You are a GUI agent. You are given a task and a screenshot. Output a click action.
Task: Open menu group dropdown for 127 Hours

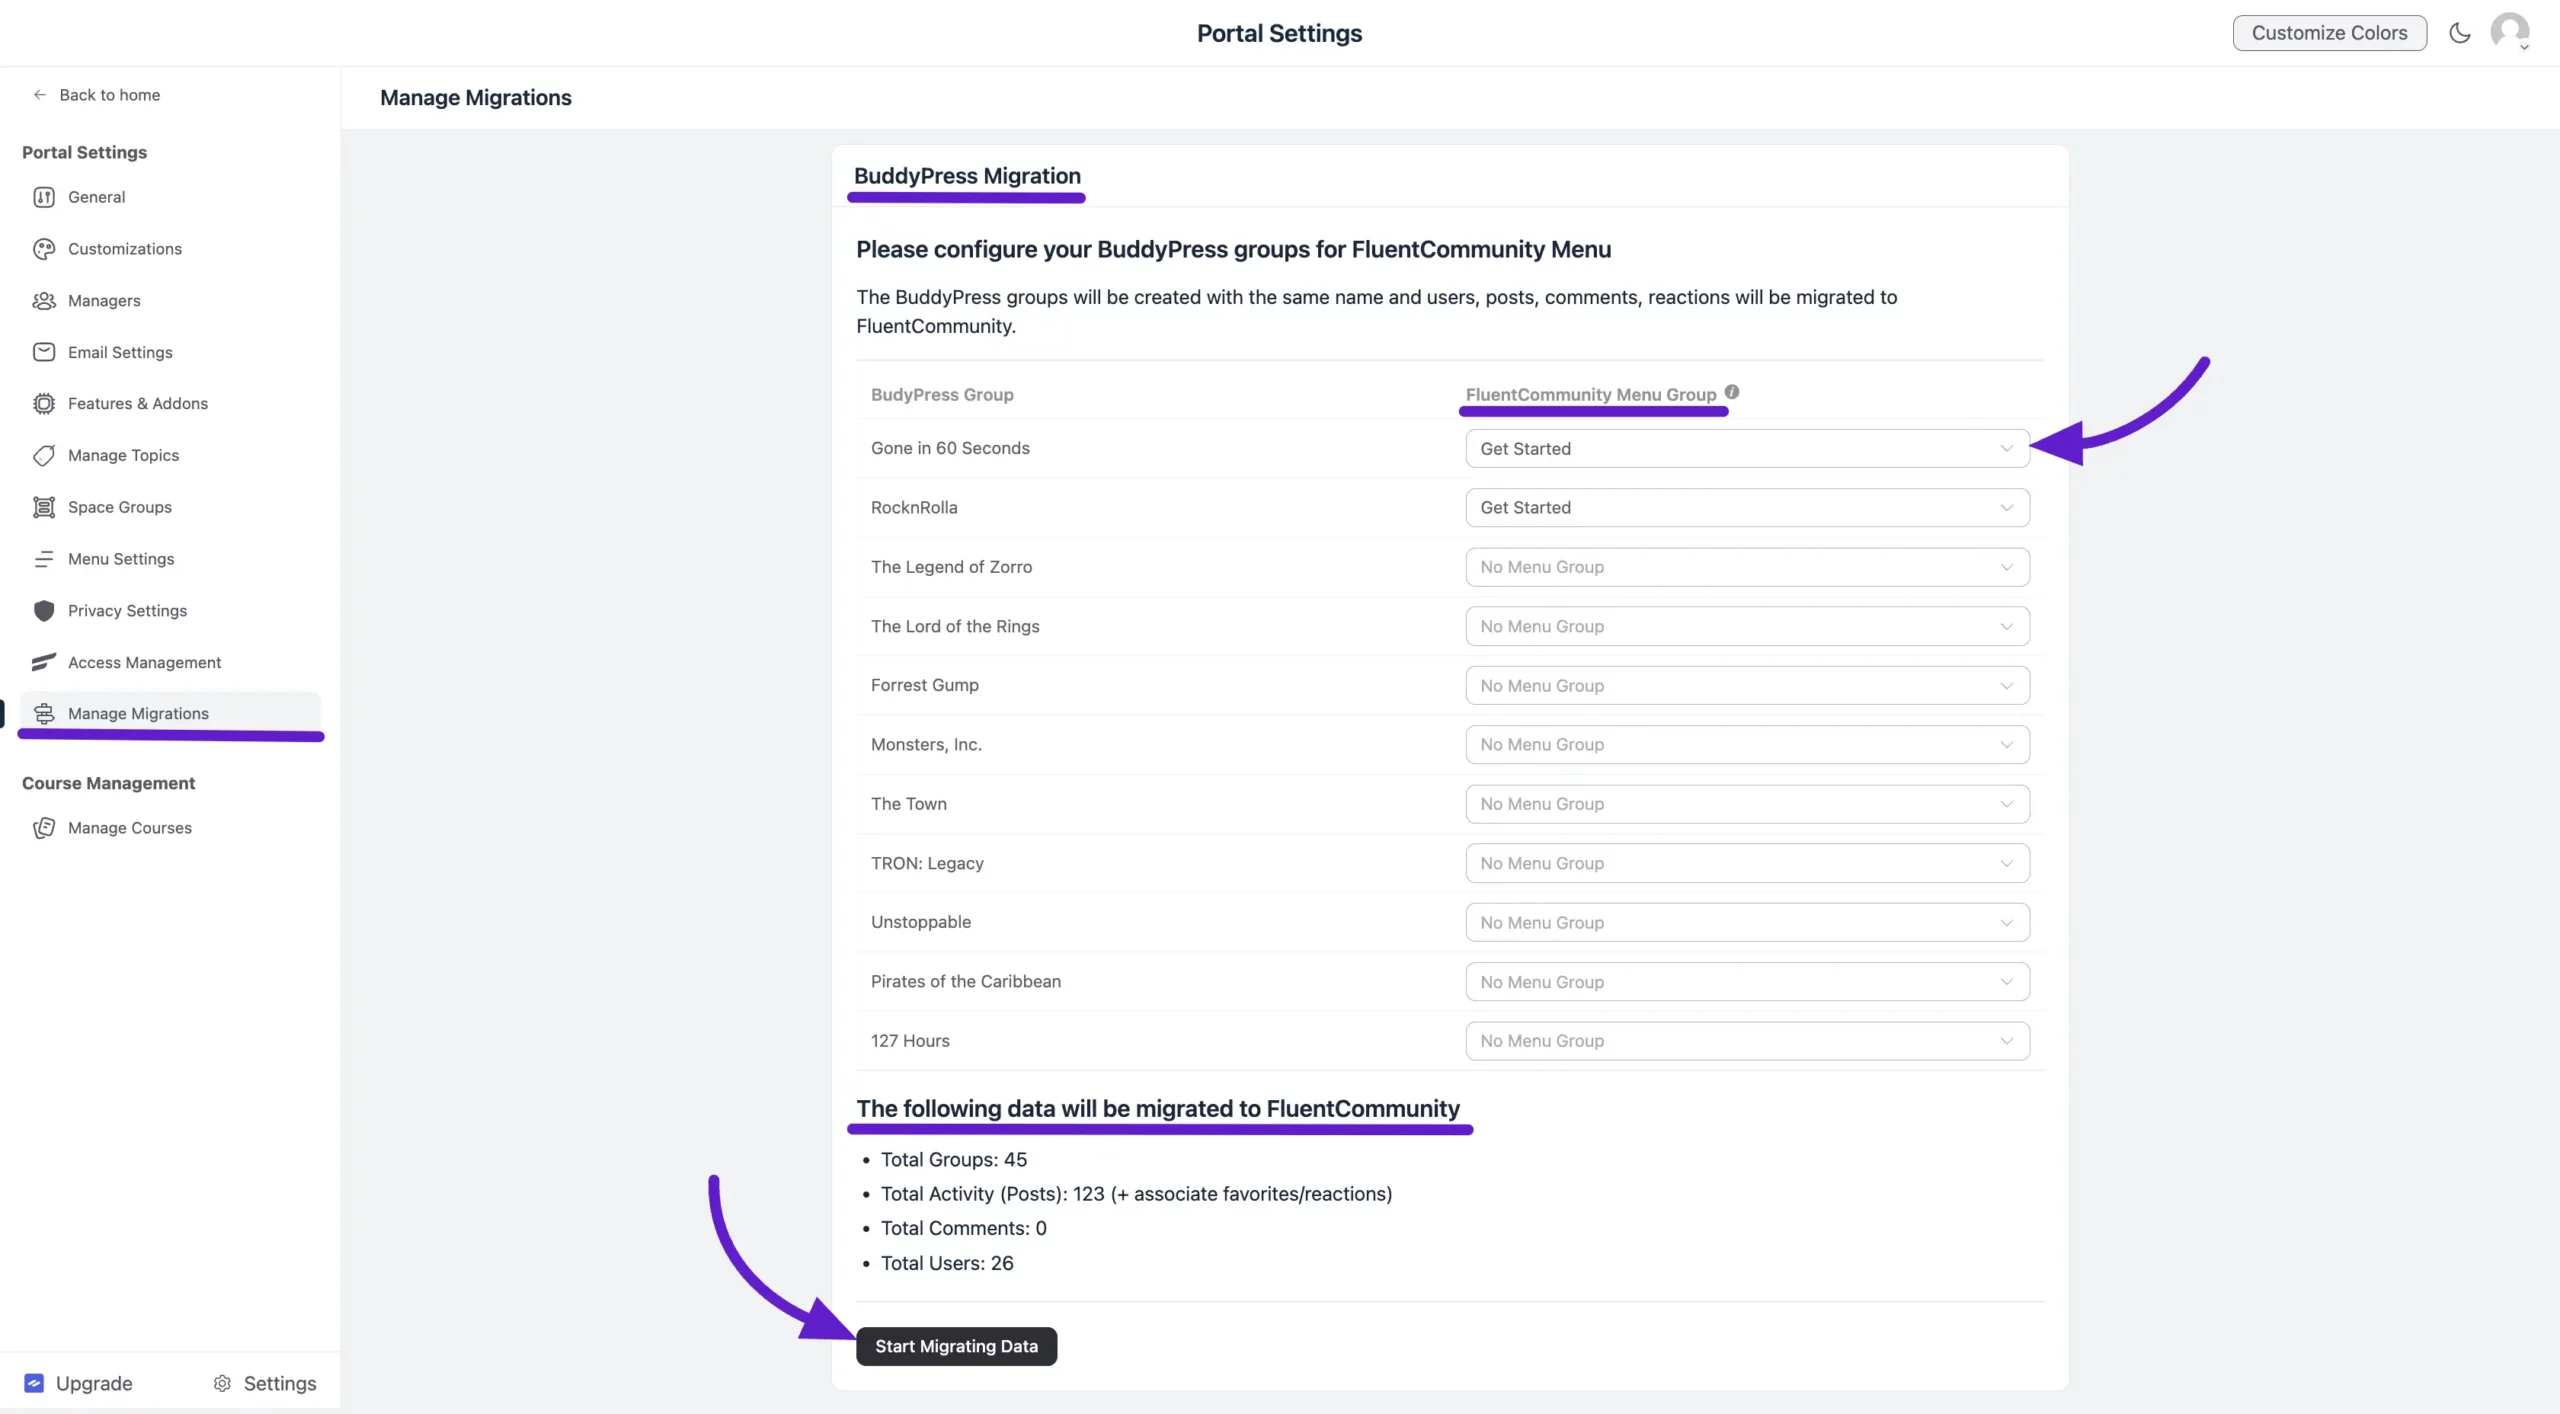coord(1747,1041)
